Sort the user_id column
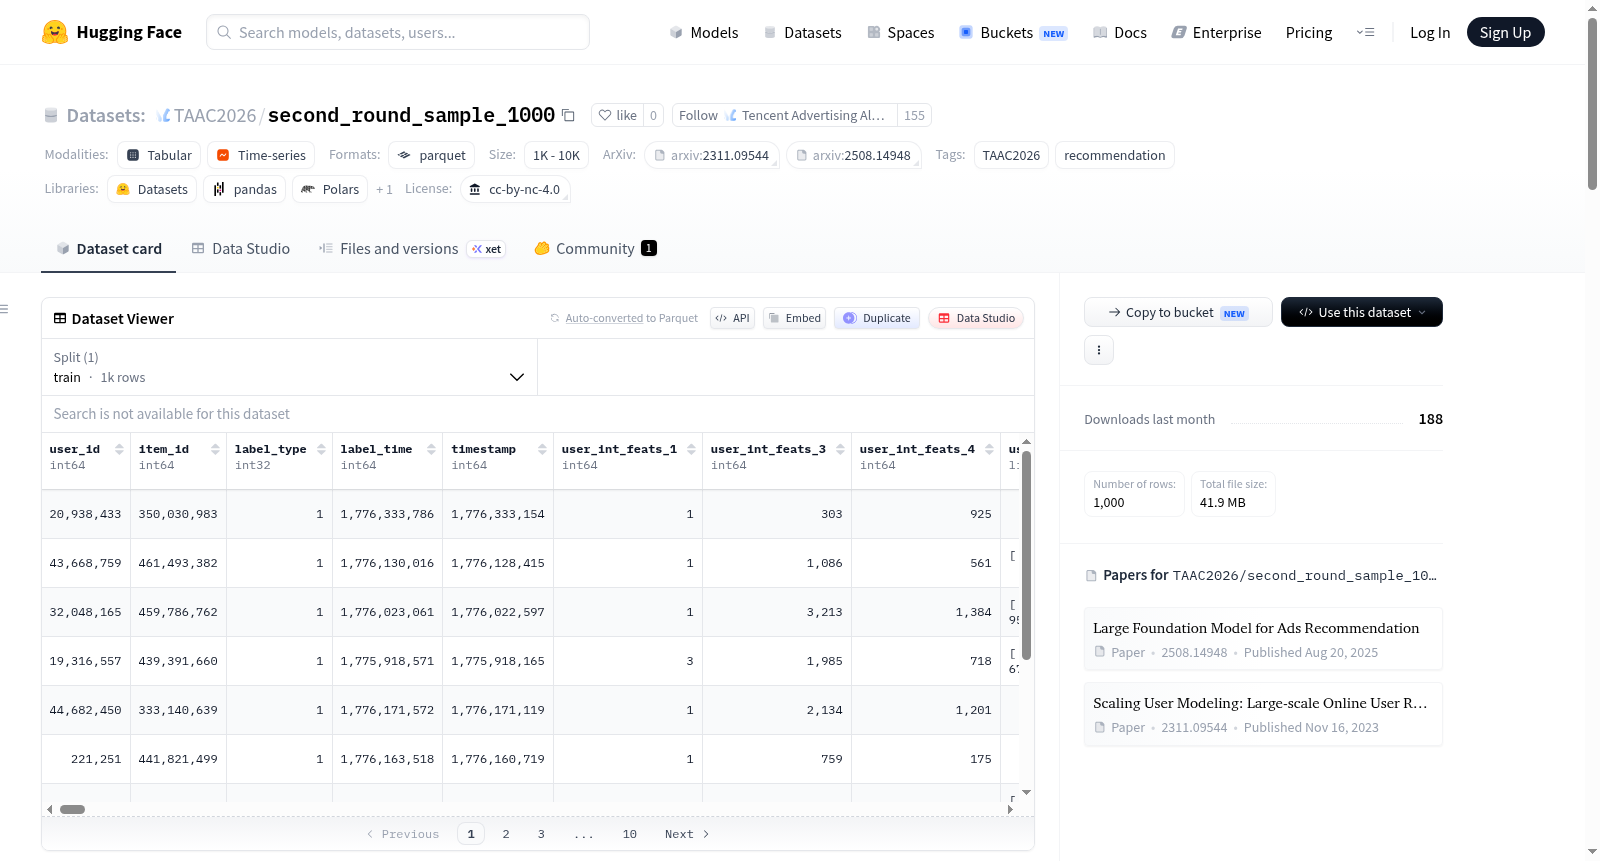The height and width of the screenshot is (861, 1600). coord(119,449)
